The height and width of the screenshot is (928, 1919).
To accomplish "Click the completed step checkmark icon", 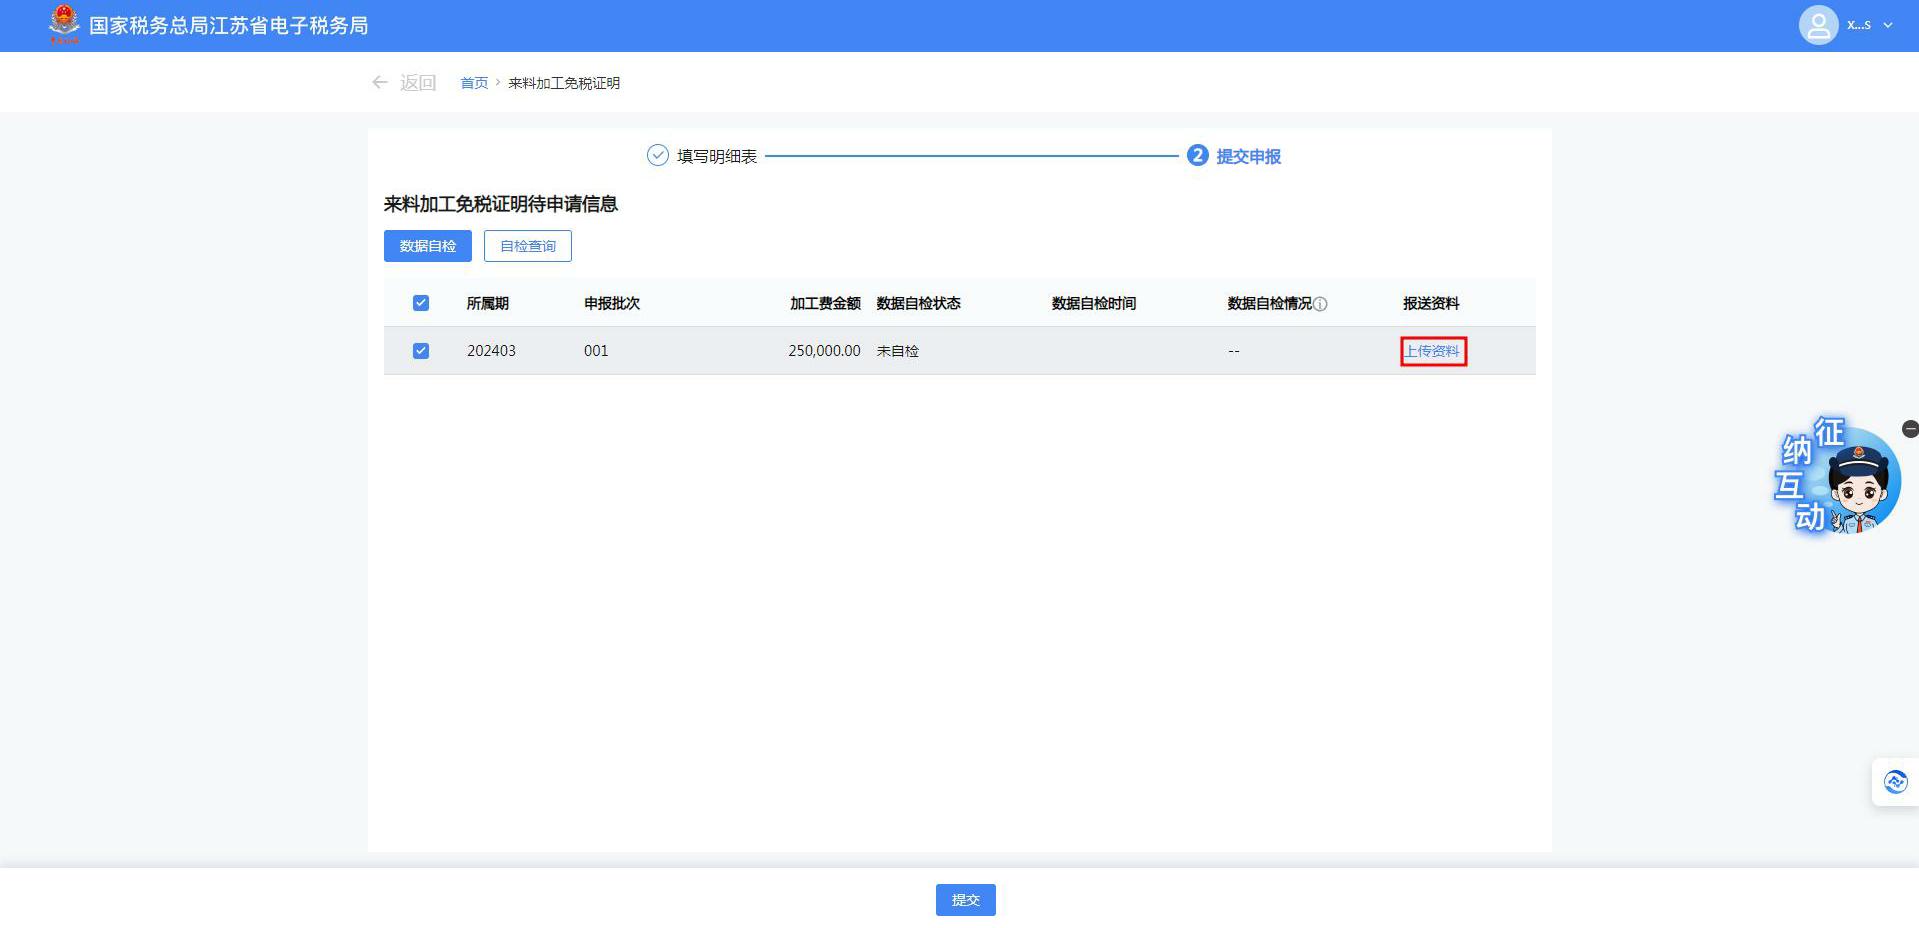I will (657, 156).
